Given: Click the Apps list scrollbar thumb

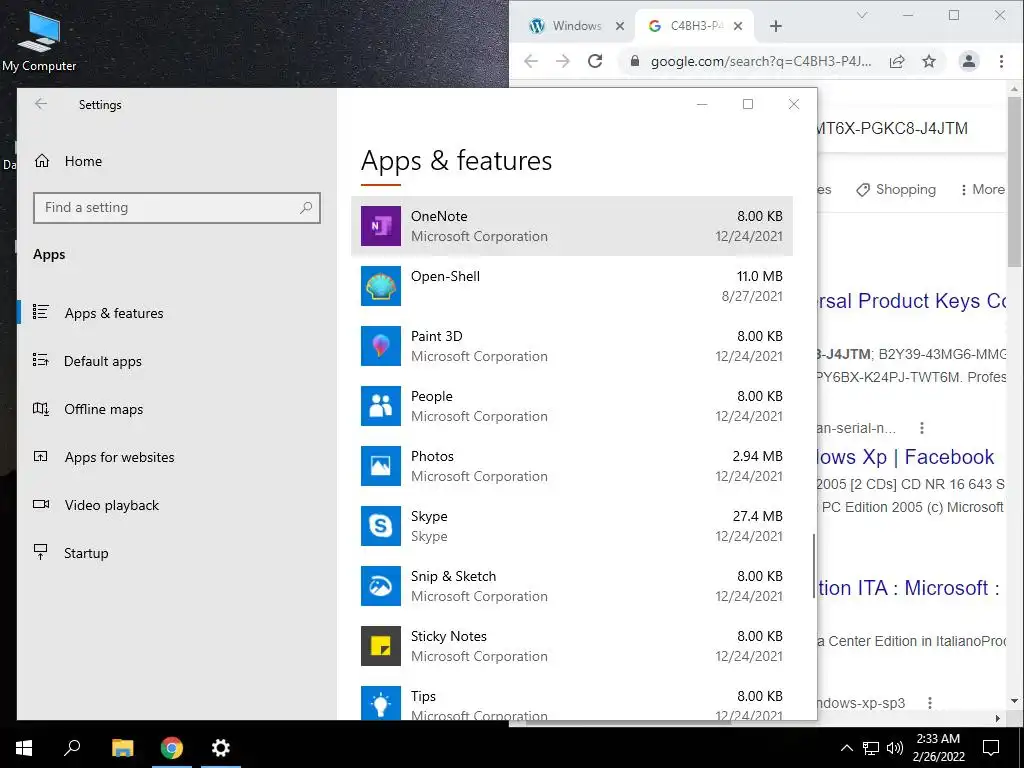Looking at the screenshot, I should [x=814, y=566].
